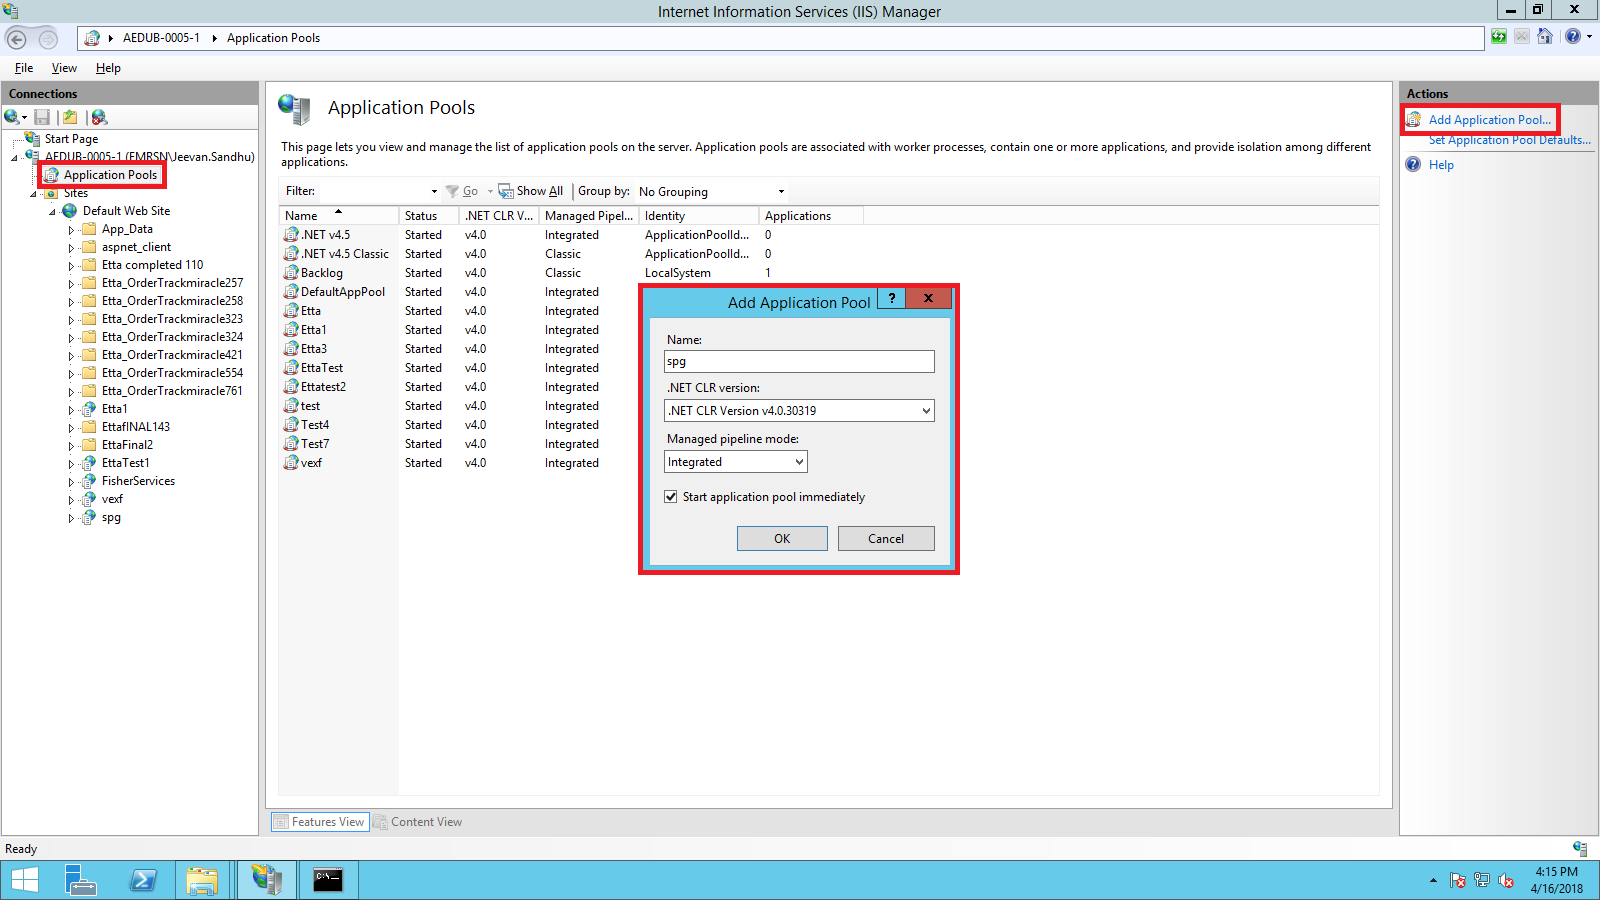Click OK in Add Application Pool dialog
Image resolution: width=1600 pixels, height=900 pixels.
(782, 539)
